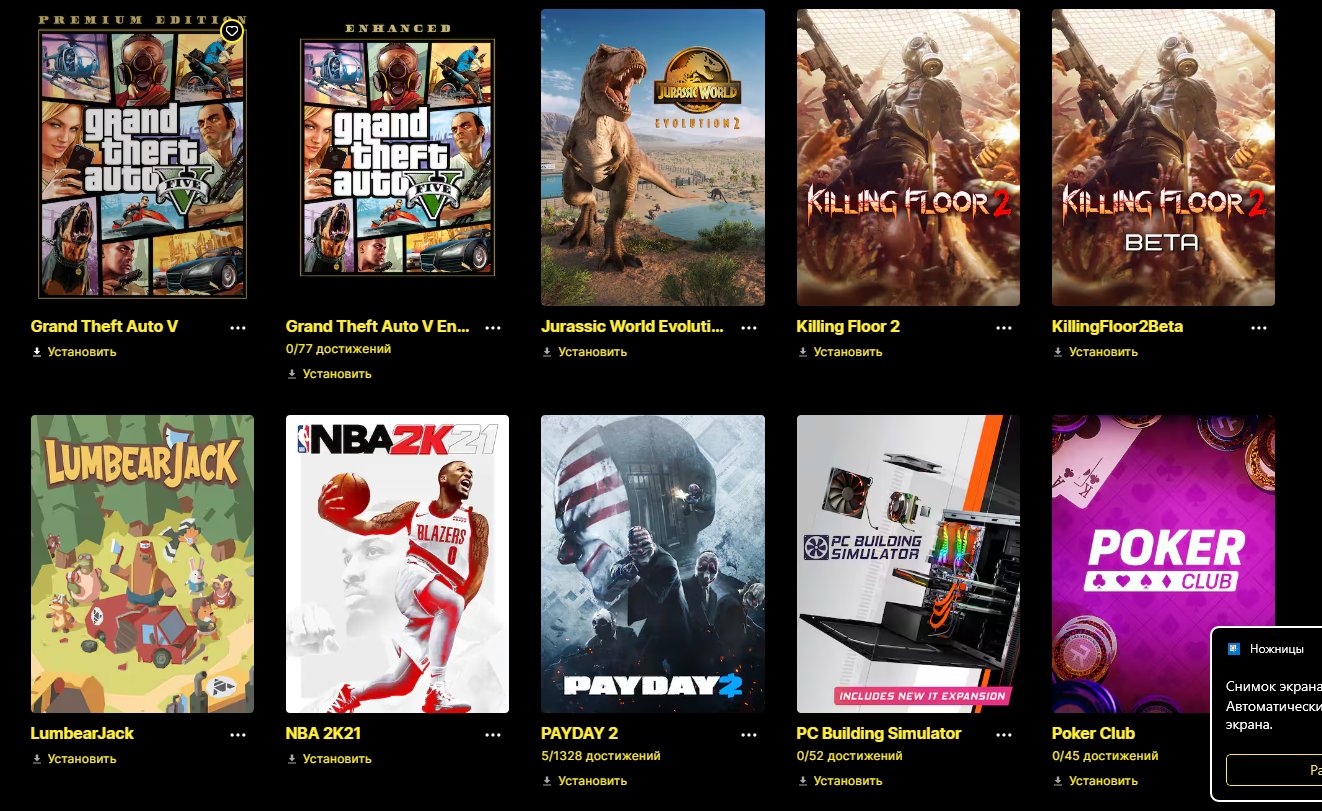Click the install download icon under LumbearJack
Screen dimensions: 1322x811
37,759
